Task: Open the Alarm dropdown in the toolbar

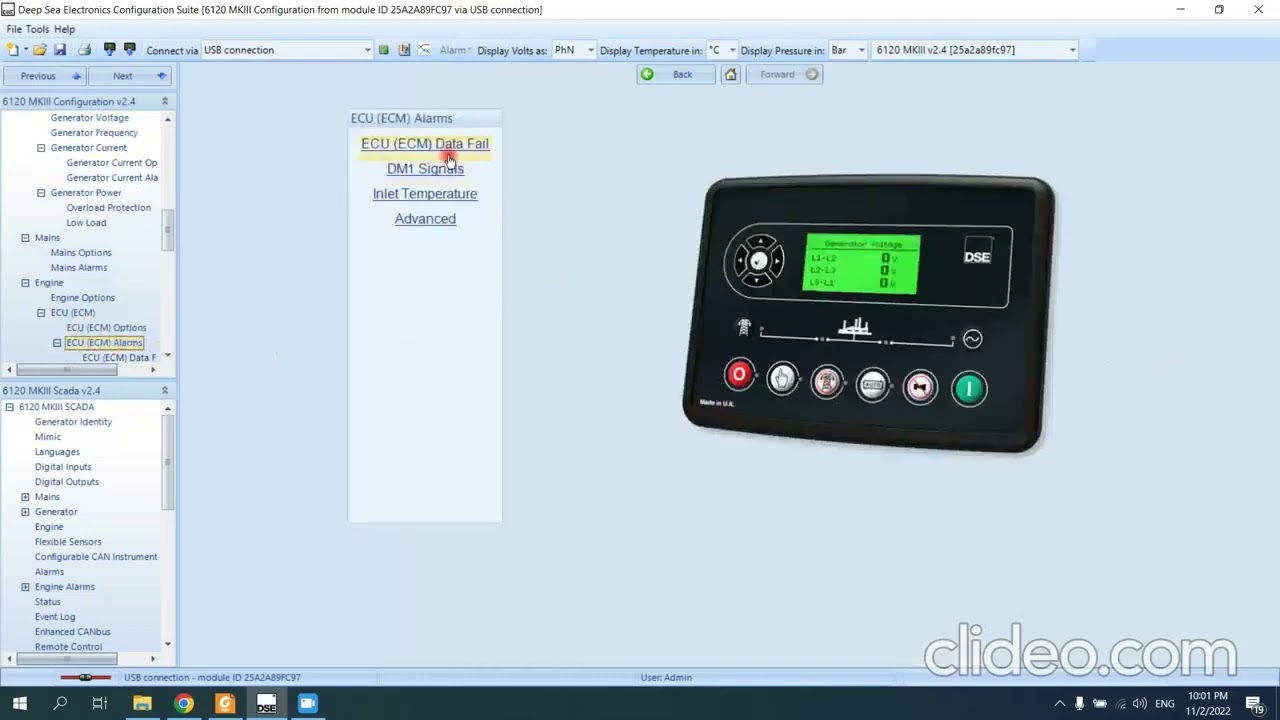Action: pos(454,50)
